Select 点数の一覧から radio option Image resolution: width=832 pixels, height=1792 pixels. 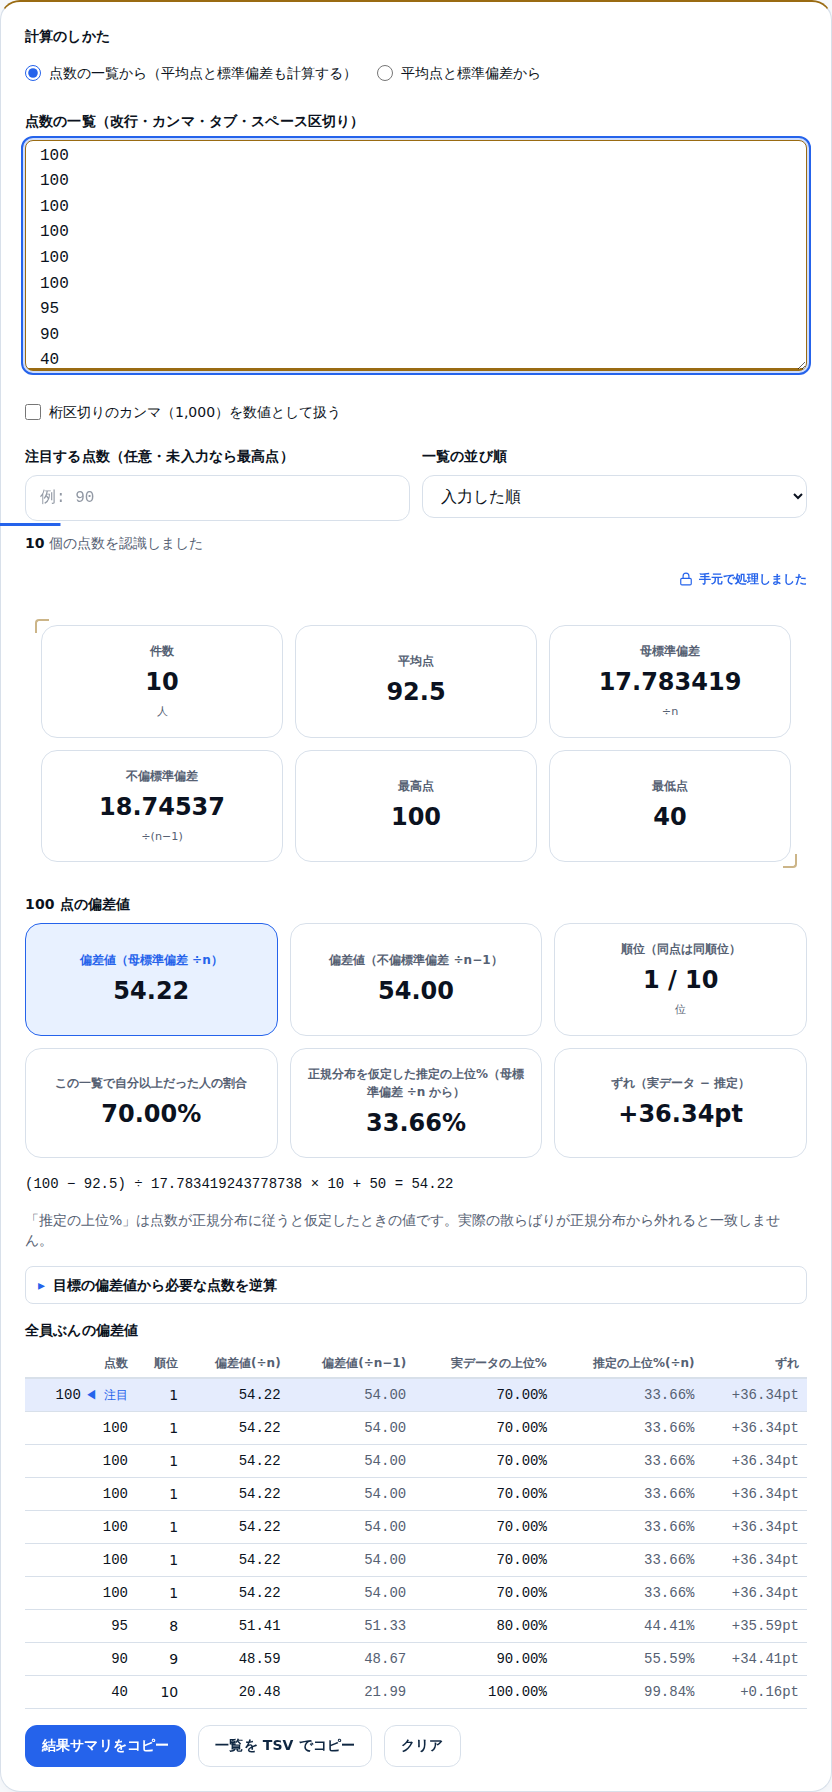[x=33, y=73]
